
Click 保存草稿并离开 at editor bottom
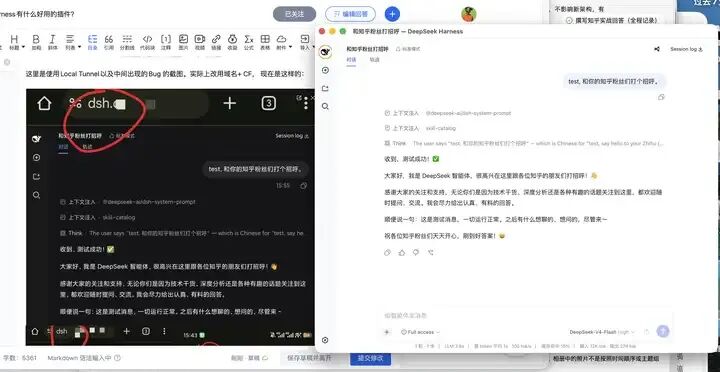309,358
